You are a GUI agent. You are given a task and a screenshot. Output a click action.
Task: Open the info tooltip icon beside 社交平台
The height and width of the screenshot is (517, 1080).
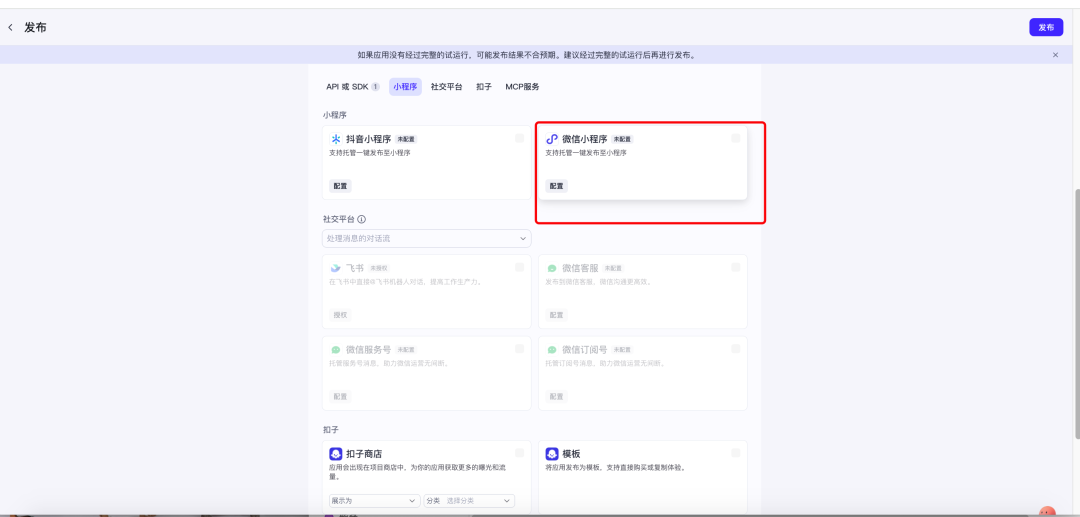click(362, 219)
